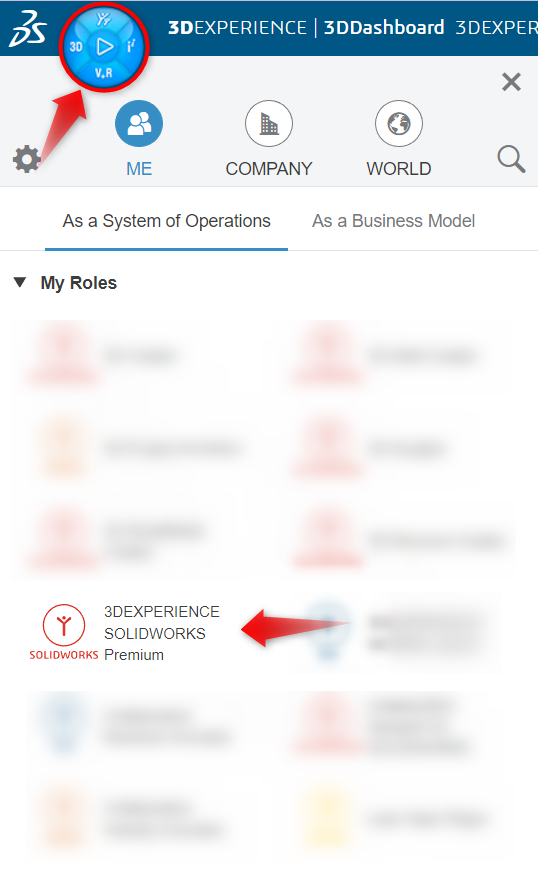
Task: Click the compass right information quadrant
Action: click(x=130, y=46)
